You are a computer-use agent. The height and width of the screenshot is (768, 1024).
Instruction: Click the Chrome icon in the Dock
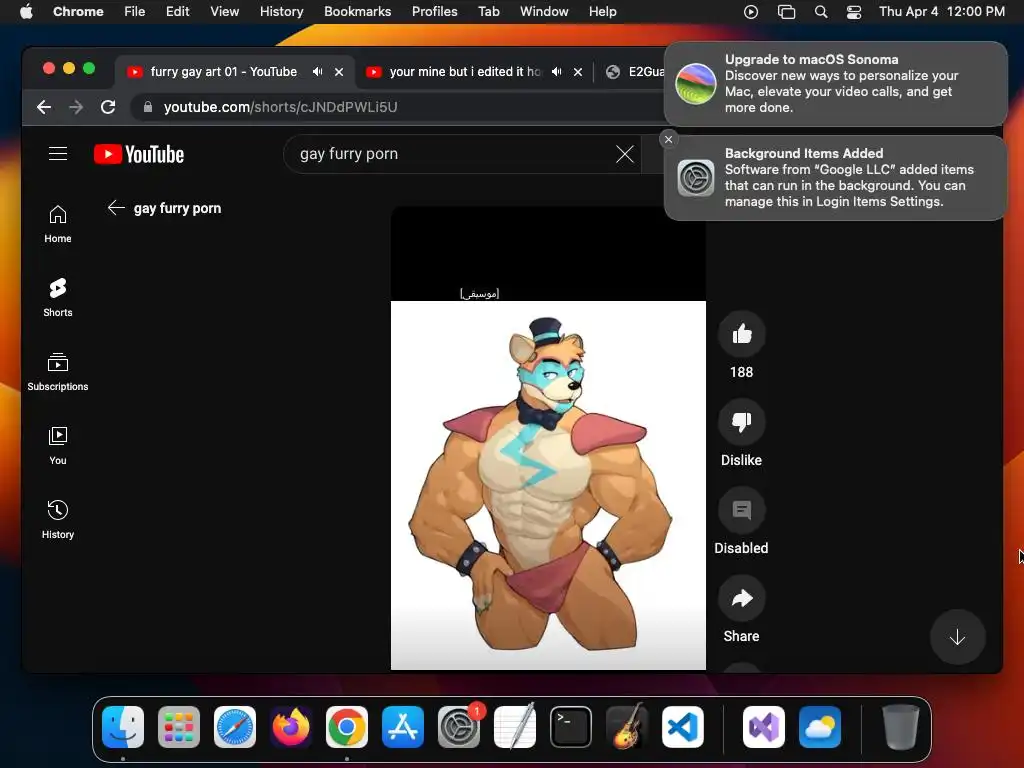pyautogui.click(x=347, y=727)
